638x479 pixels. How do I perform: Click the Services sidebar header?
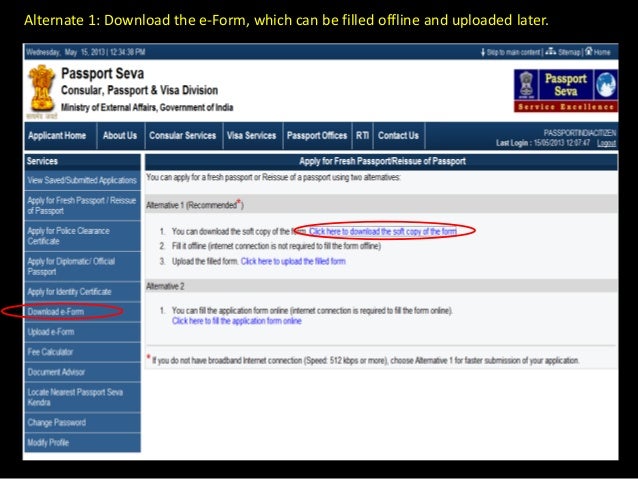(83, 161)
